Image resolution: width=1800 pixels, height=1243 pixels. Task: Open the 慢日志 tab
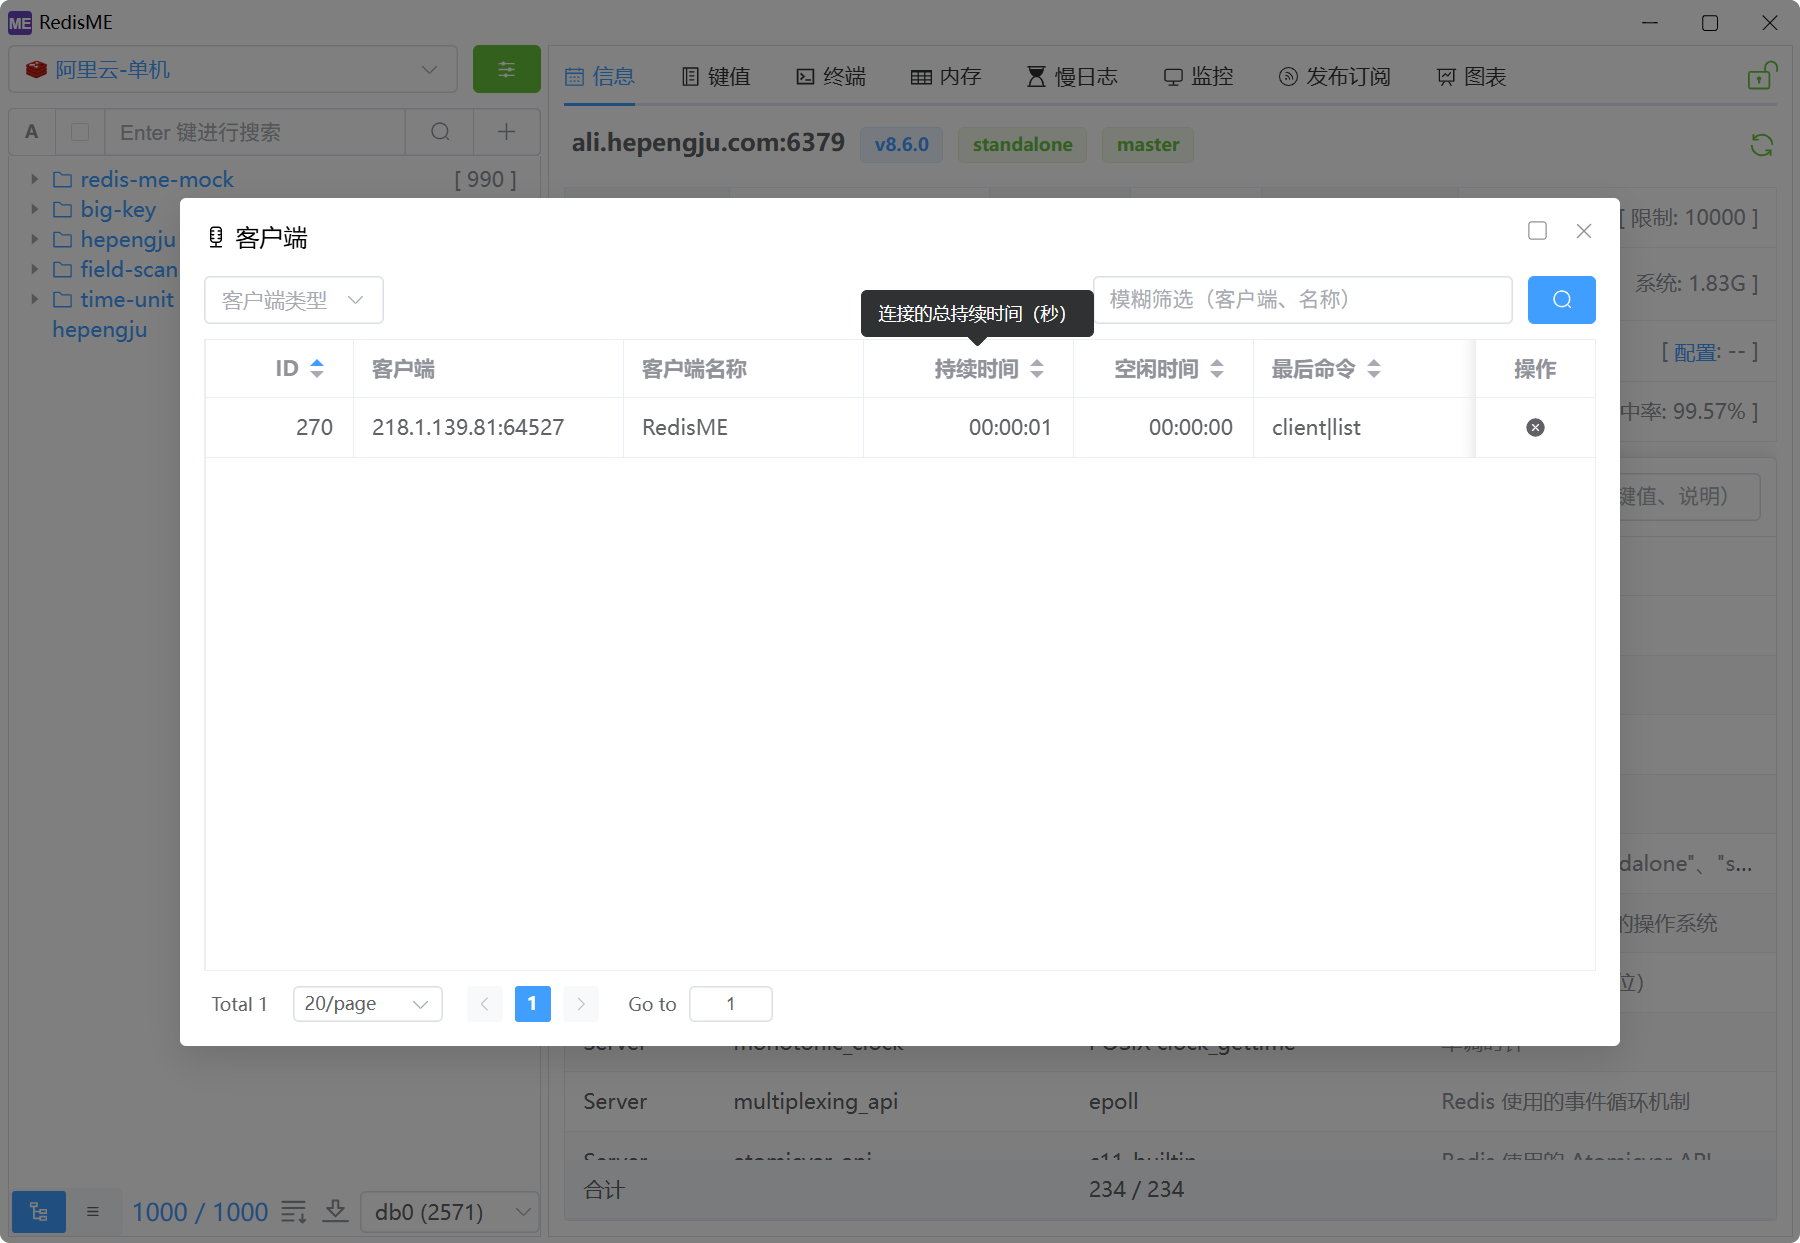1072,77
